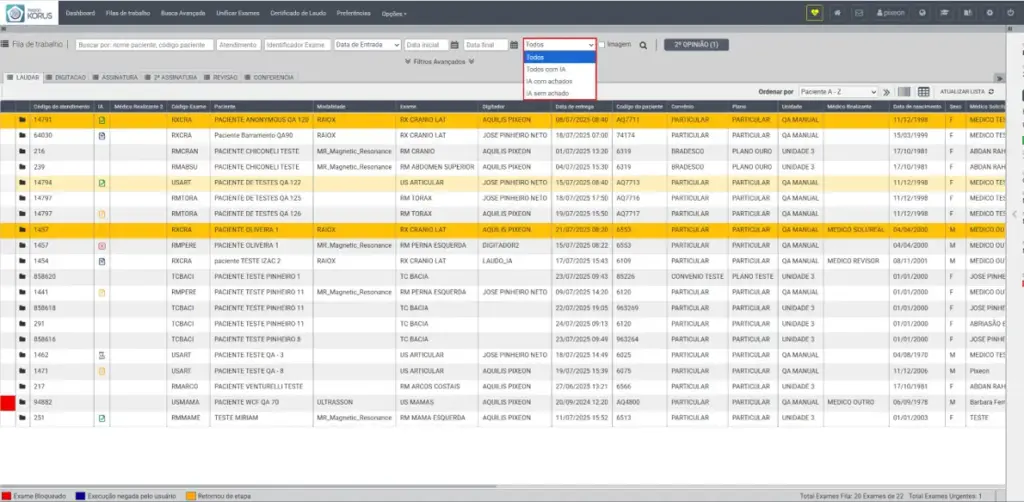Click the blue IA icon on row 1454
The image size is (1024, 502).
(101, 261)
